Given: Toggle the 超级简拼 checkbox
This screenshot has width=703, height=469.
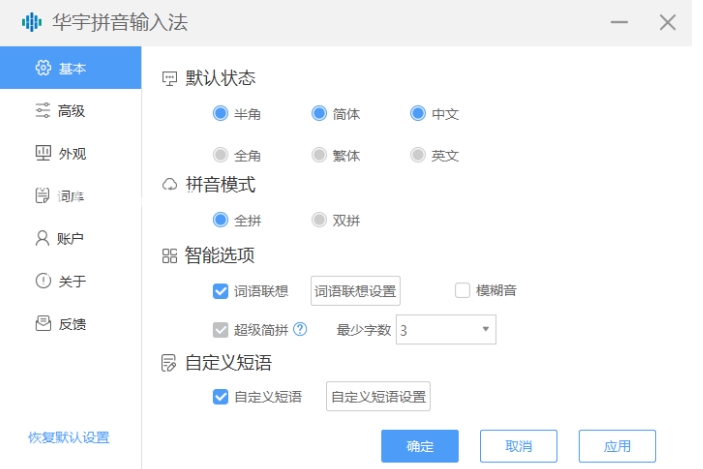Looking at the screenshot, I should 220,330.
